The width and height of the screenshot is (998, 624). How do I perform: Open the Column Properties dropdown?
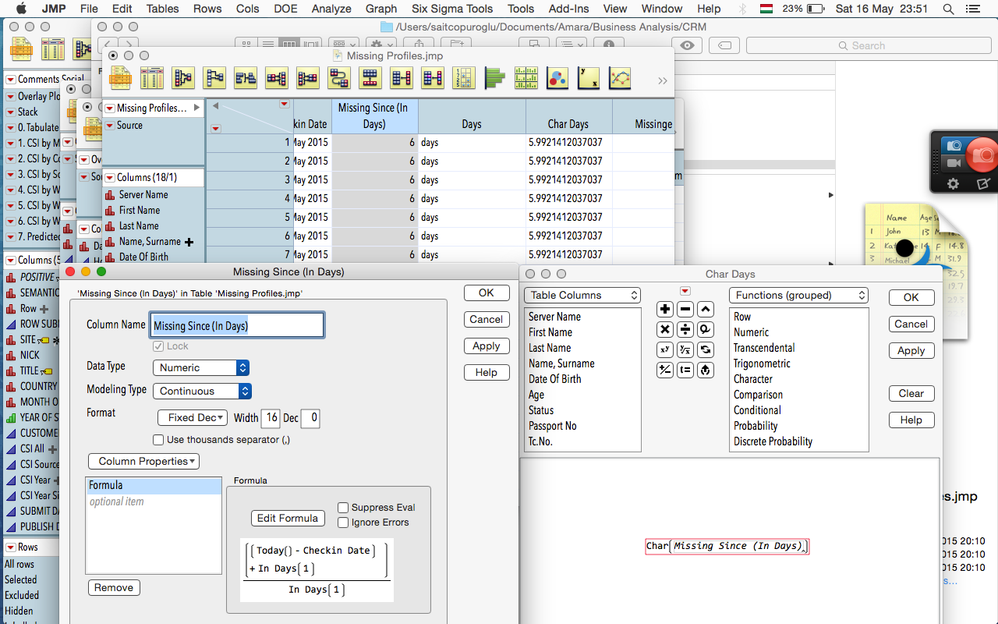(144, 461)
